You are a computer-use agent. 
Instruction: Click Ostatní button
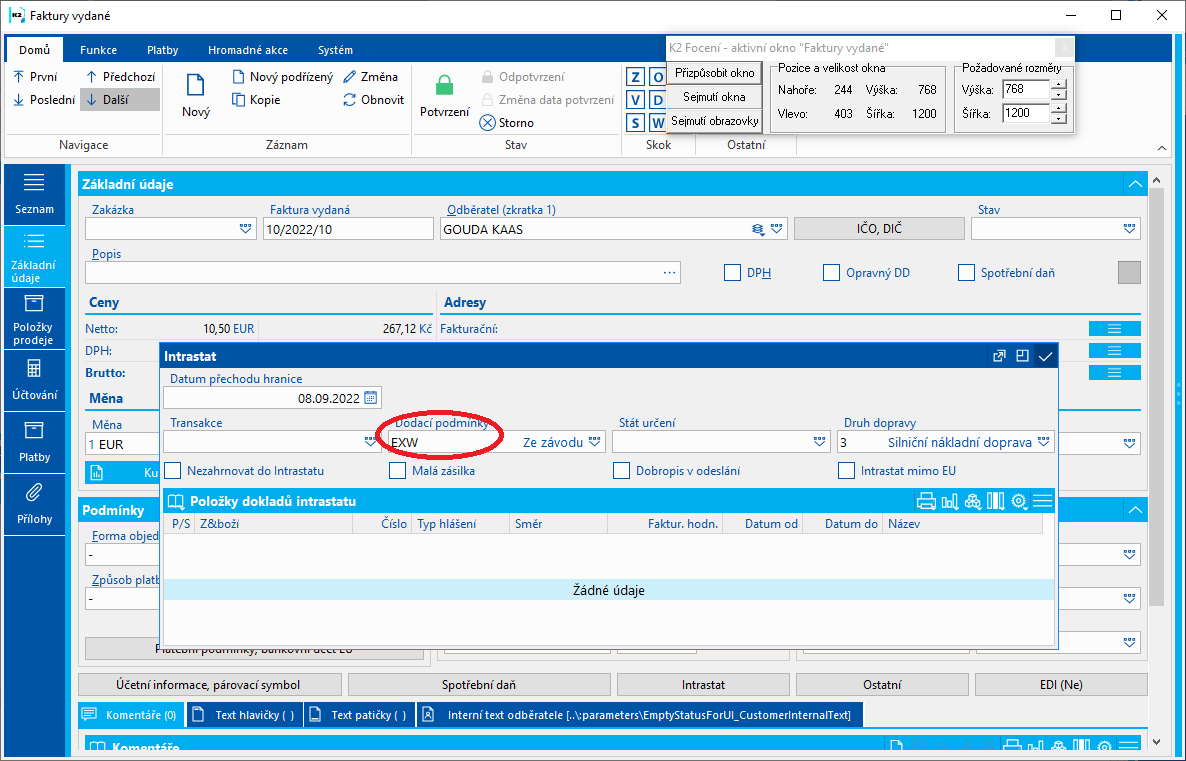tap(882, 685)
